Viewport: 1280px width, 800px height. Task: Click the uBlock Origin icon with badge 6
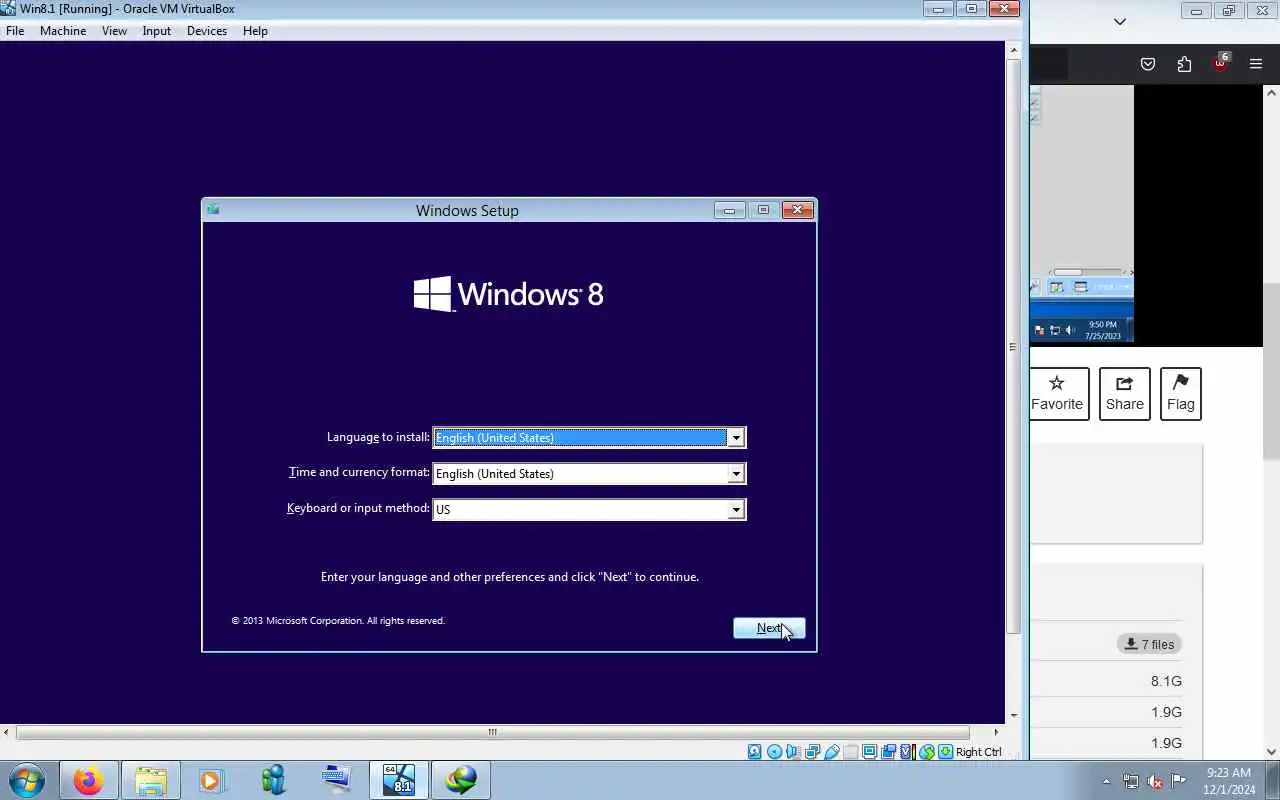coord(1221,63)
